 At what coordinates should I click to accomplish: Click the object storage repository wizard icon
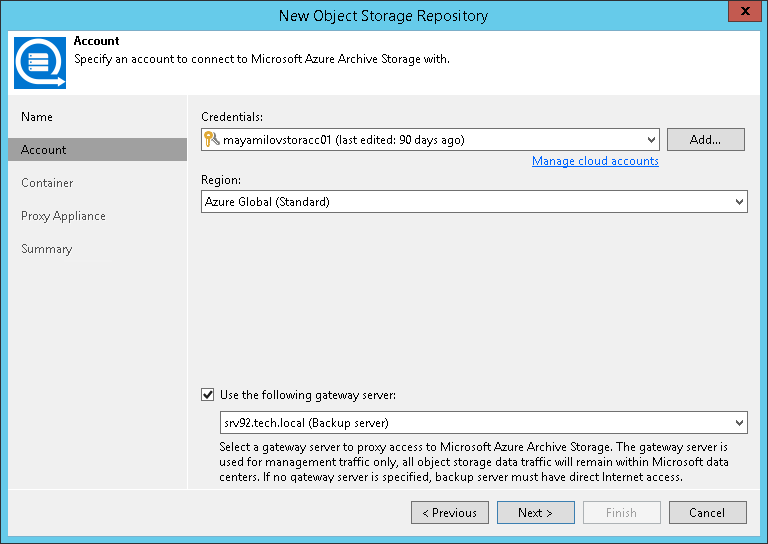pos(41,62)
